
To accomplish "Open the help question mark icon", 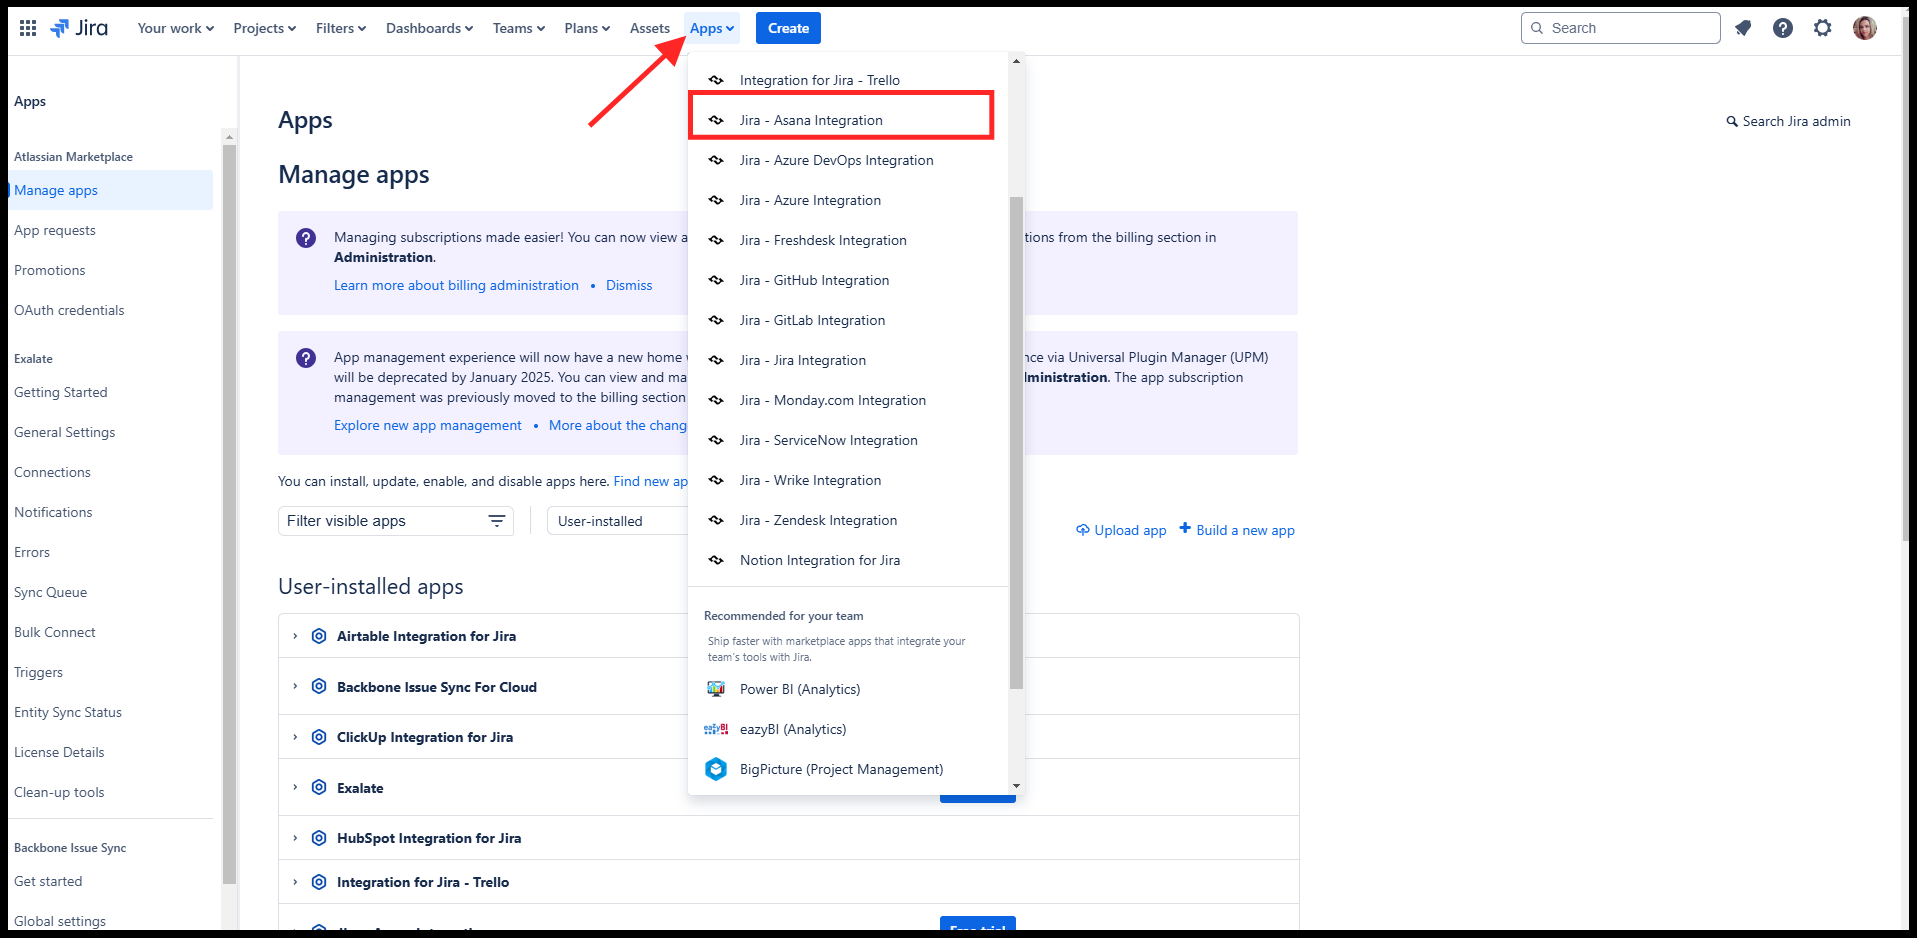I will (x=1783, y=28).
